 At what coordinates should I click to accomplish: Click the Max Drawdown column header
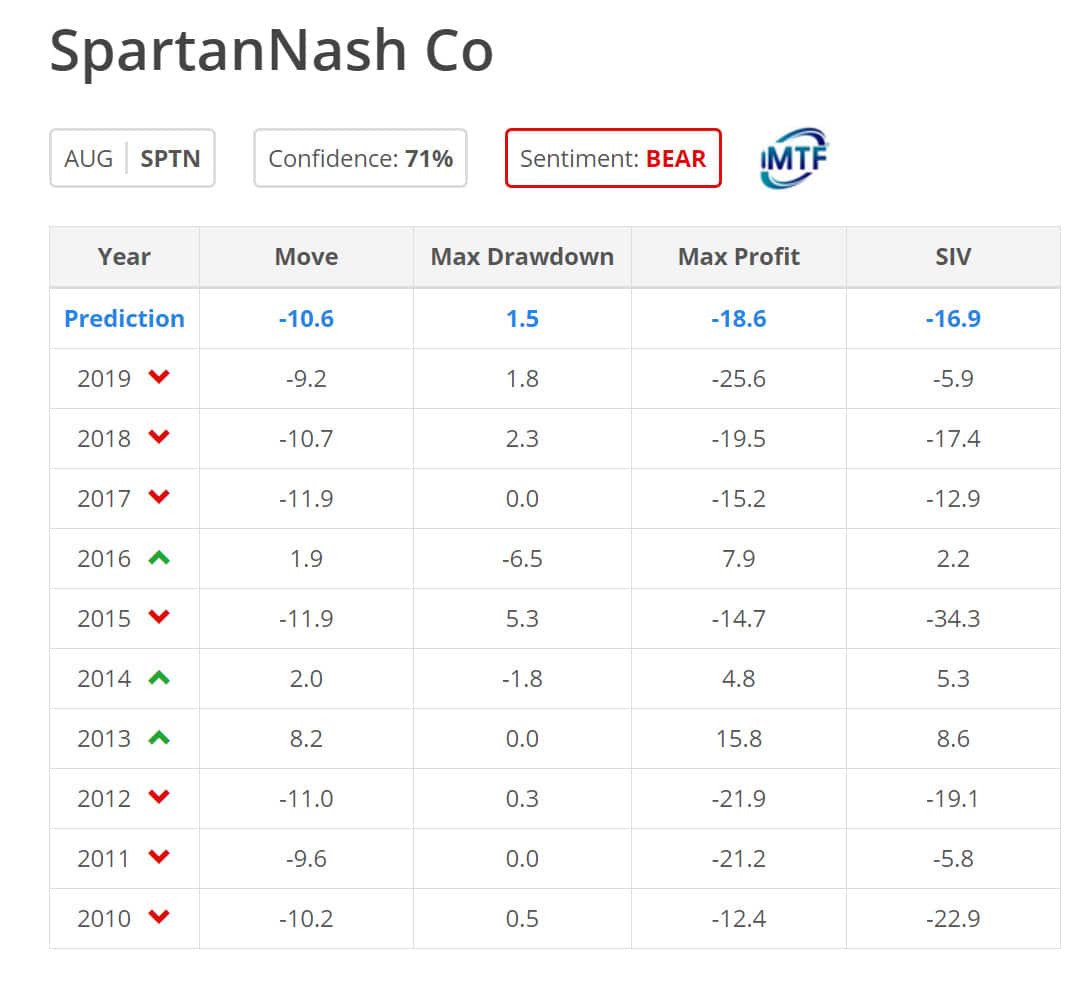click(x=522, y=257)
